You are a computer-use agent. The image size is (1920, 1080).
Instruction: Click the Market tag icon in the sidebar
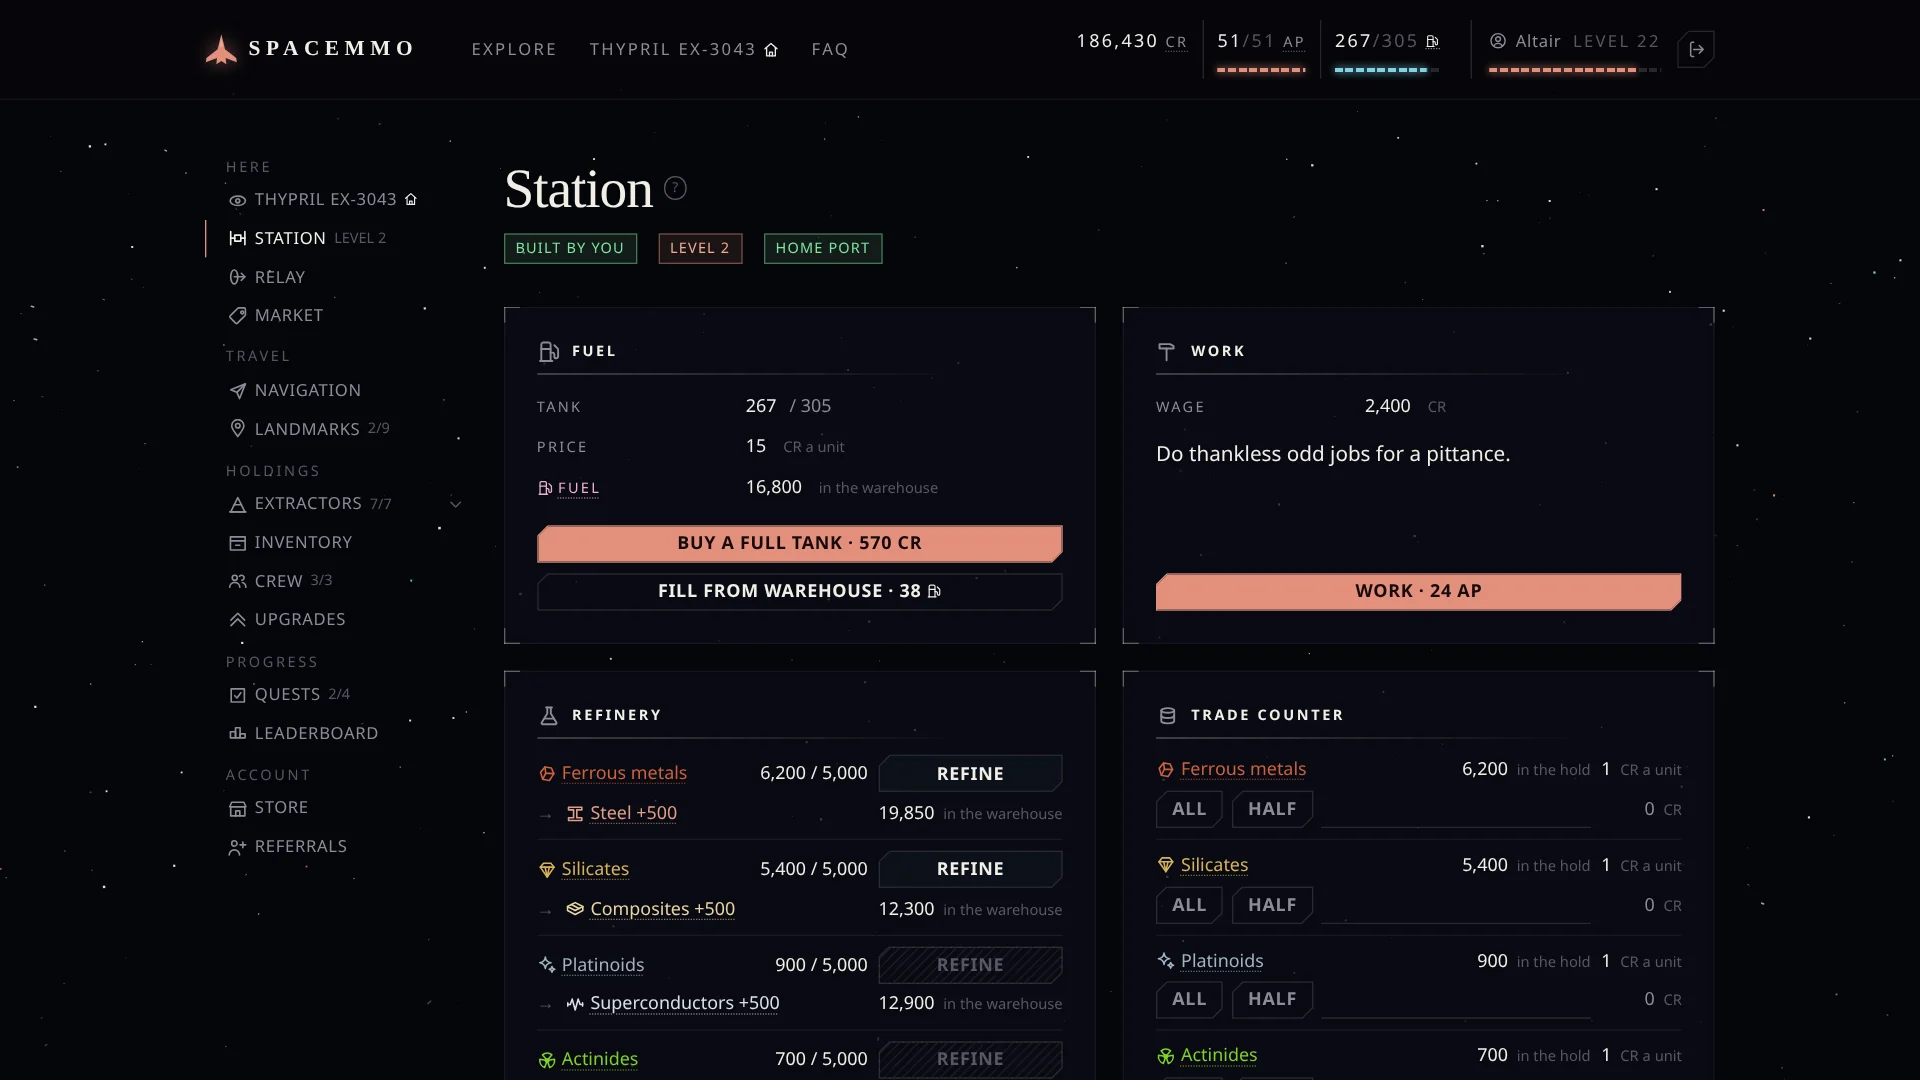point(237,316)
